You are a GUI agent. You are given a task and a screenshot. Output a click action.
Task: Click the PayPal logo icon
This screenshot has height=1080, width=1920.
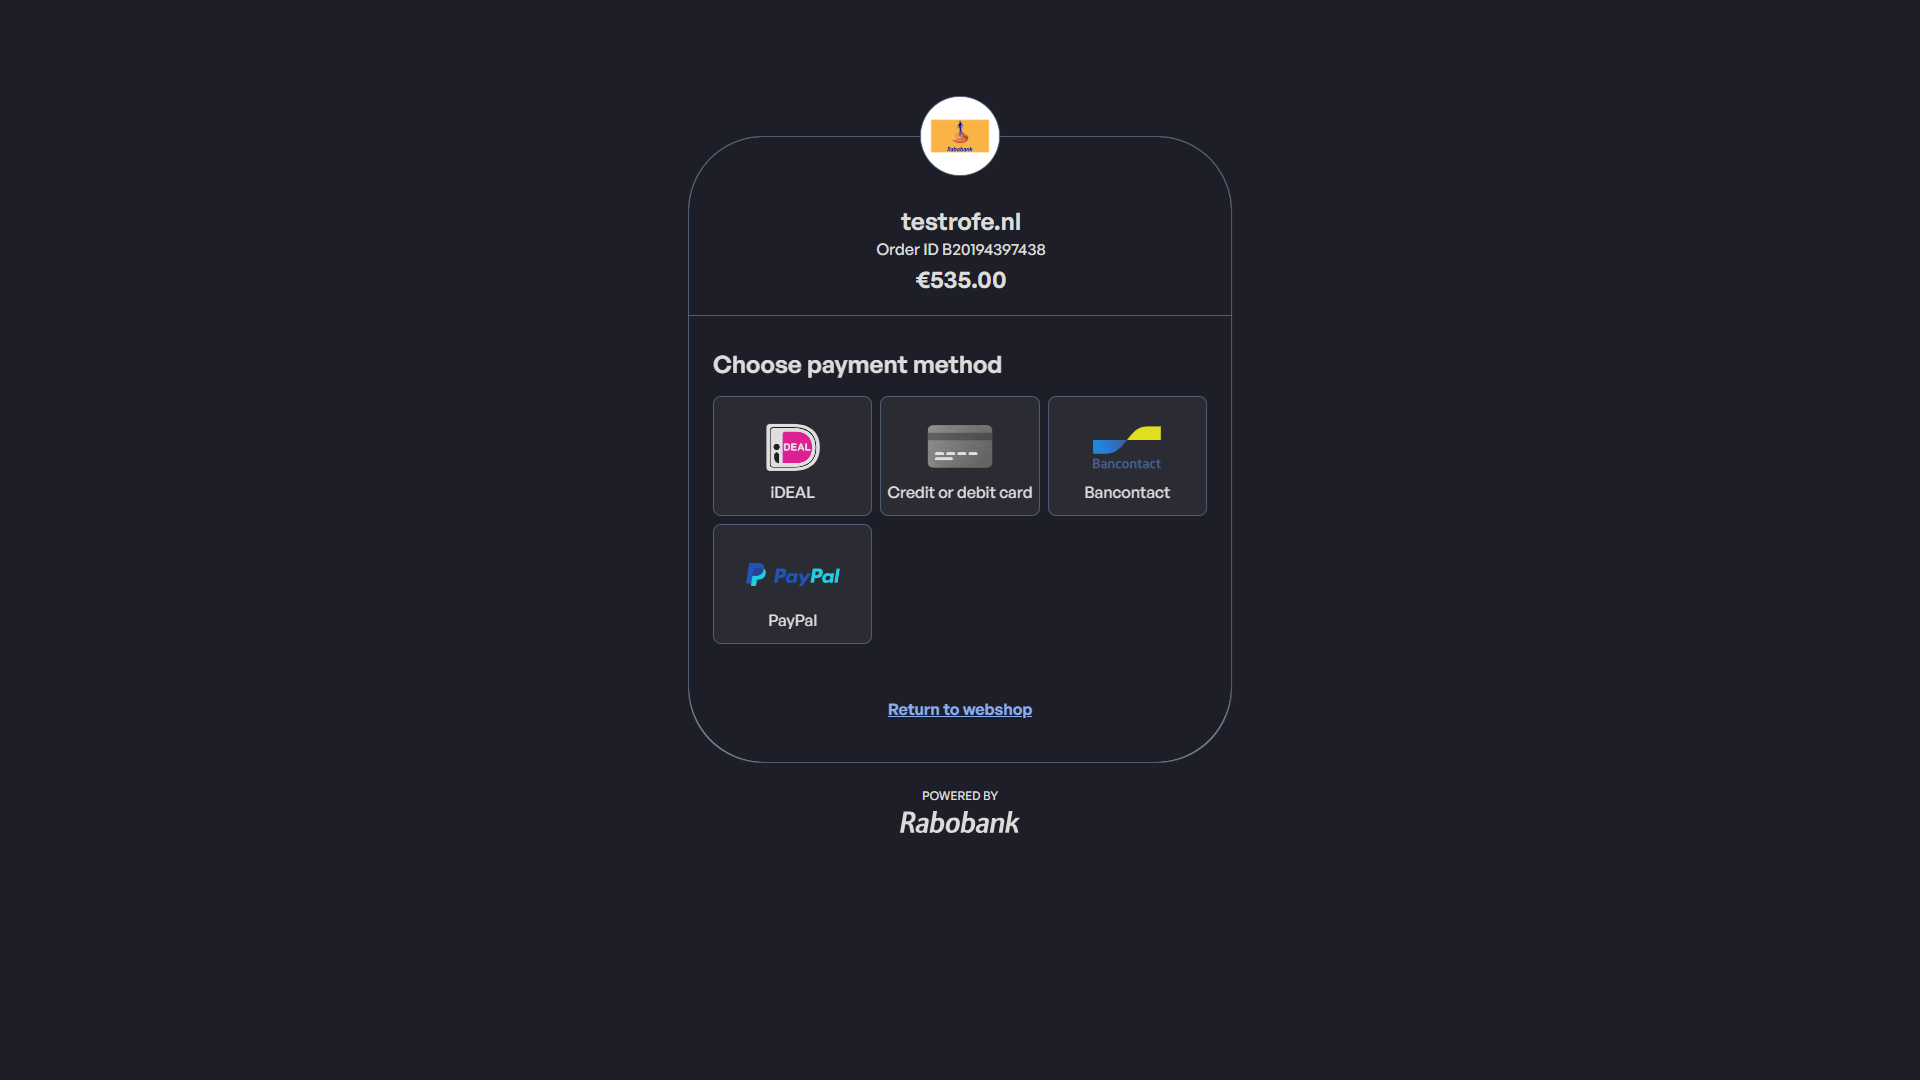click(x=792, y=575)
